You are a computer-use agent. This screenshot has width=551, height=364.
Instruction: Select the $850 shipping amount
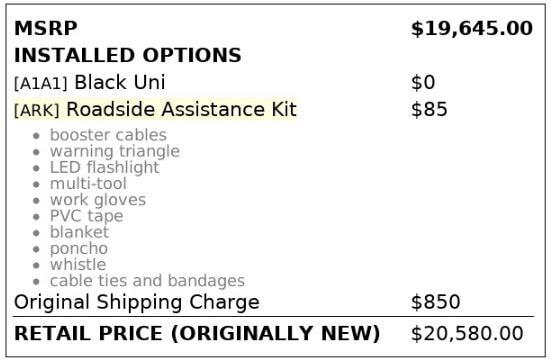pyautogui.click(x=436, y=302)
